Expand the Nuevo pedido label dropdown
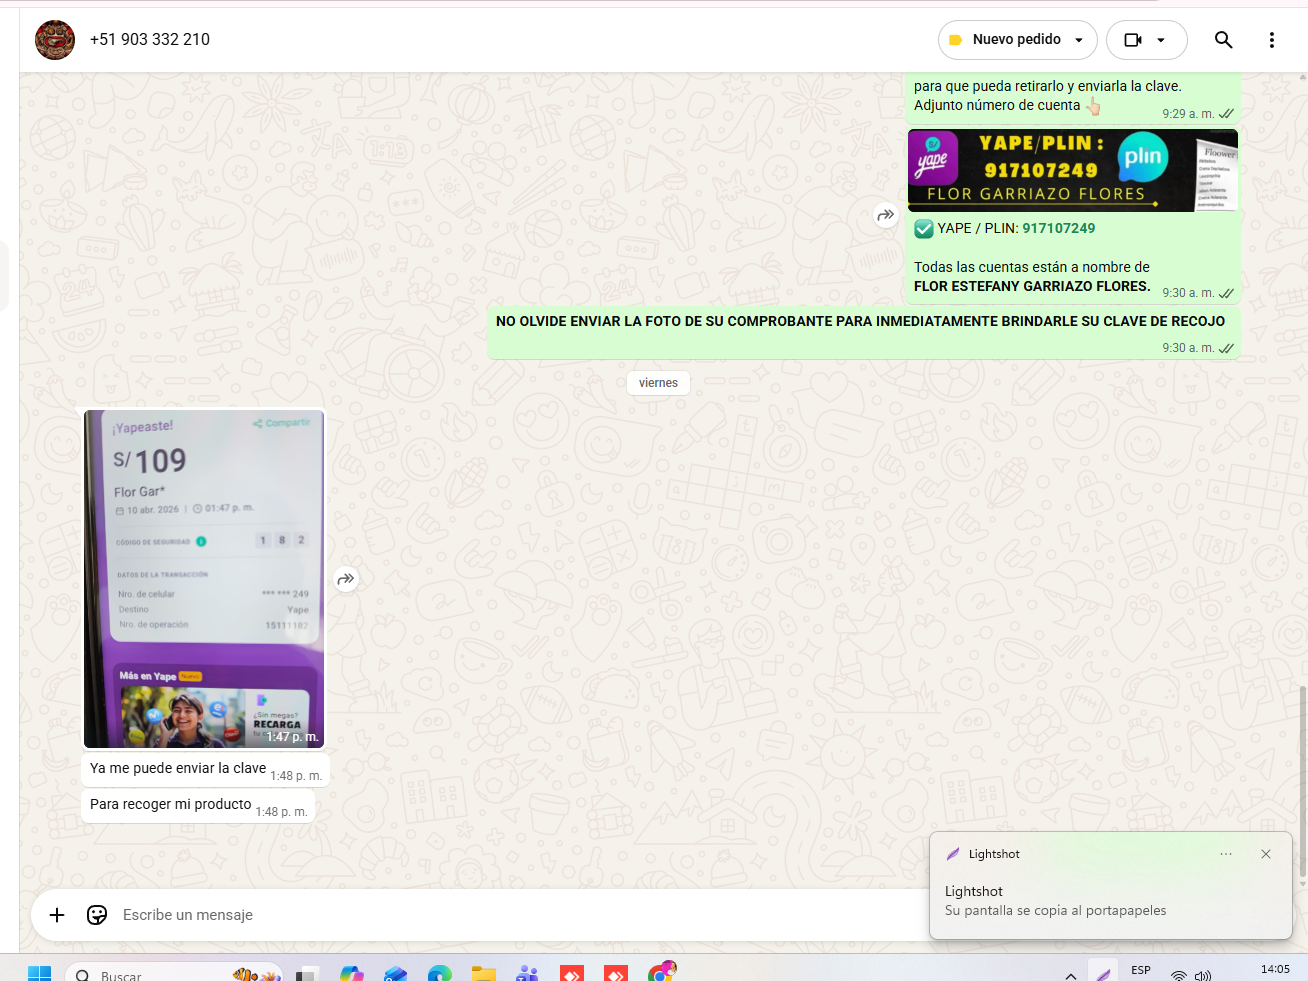 tap(1078, 40)
